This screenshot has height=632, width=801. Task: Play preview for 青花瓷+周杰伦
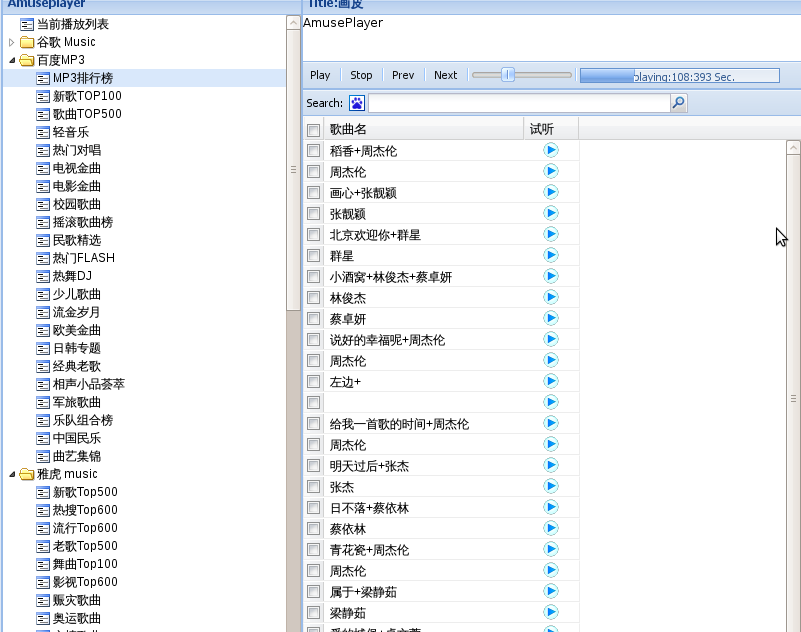[551, 549]
